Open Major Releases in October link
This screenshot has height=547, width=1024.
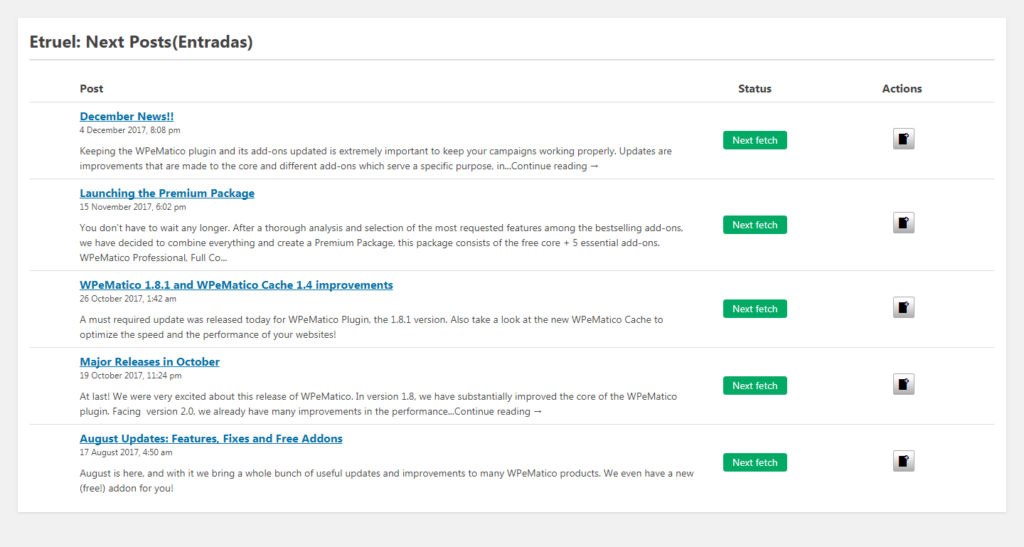150,362
